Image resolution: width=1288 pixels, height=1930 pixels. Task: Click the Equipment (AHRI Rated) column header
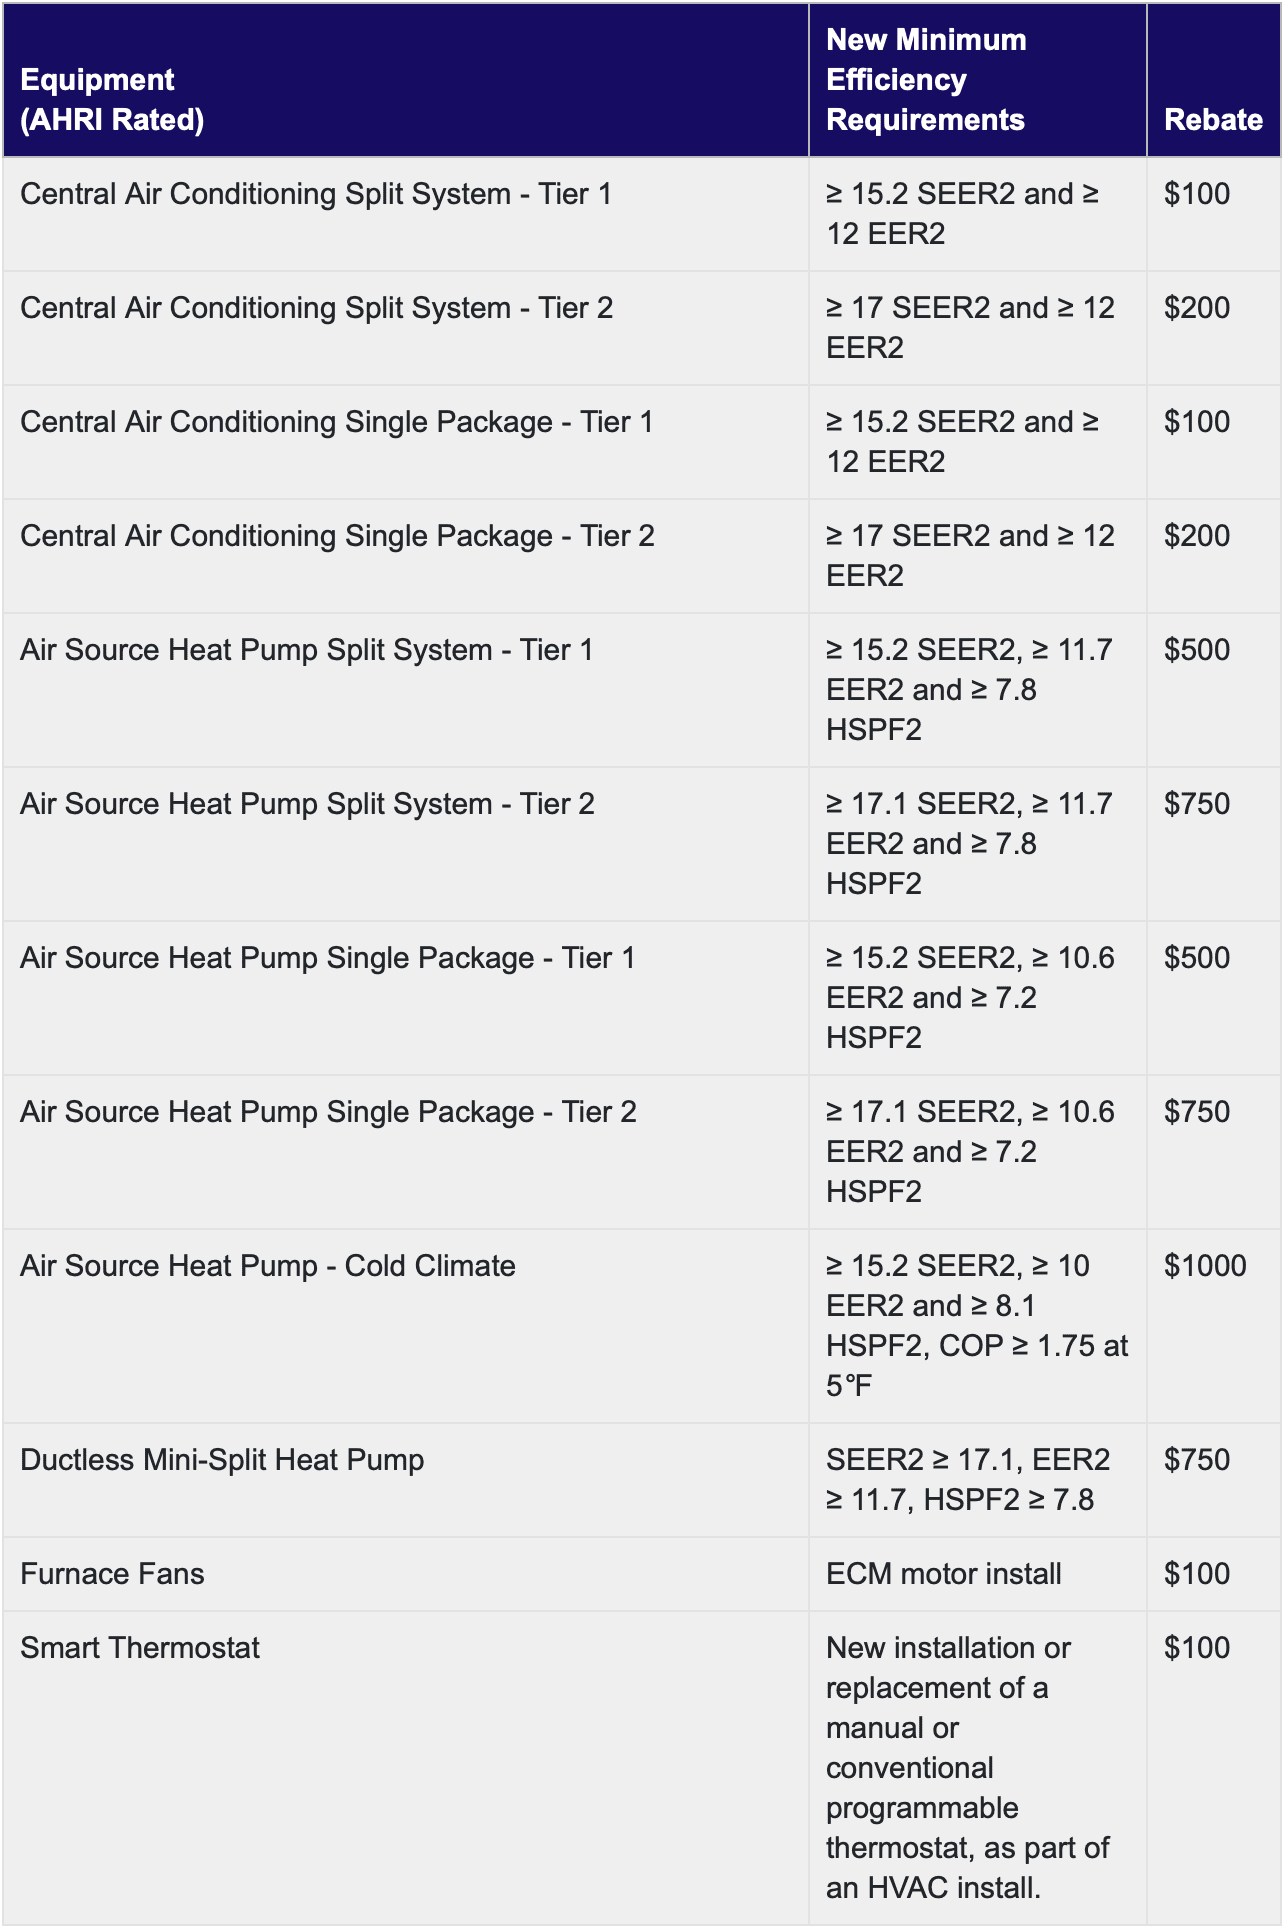pos(112,100)
